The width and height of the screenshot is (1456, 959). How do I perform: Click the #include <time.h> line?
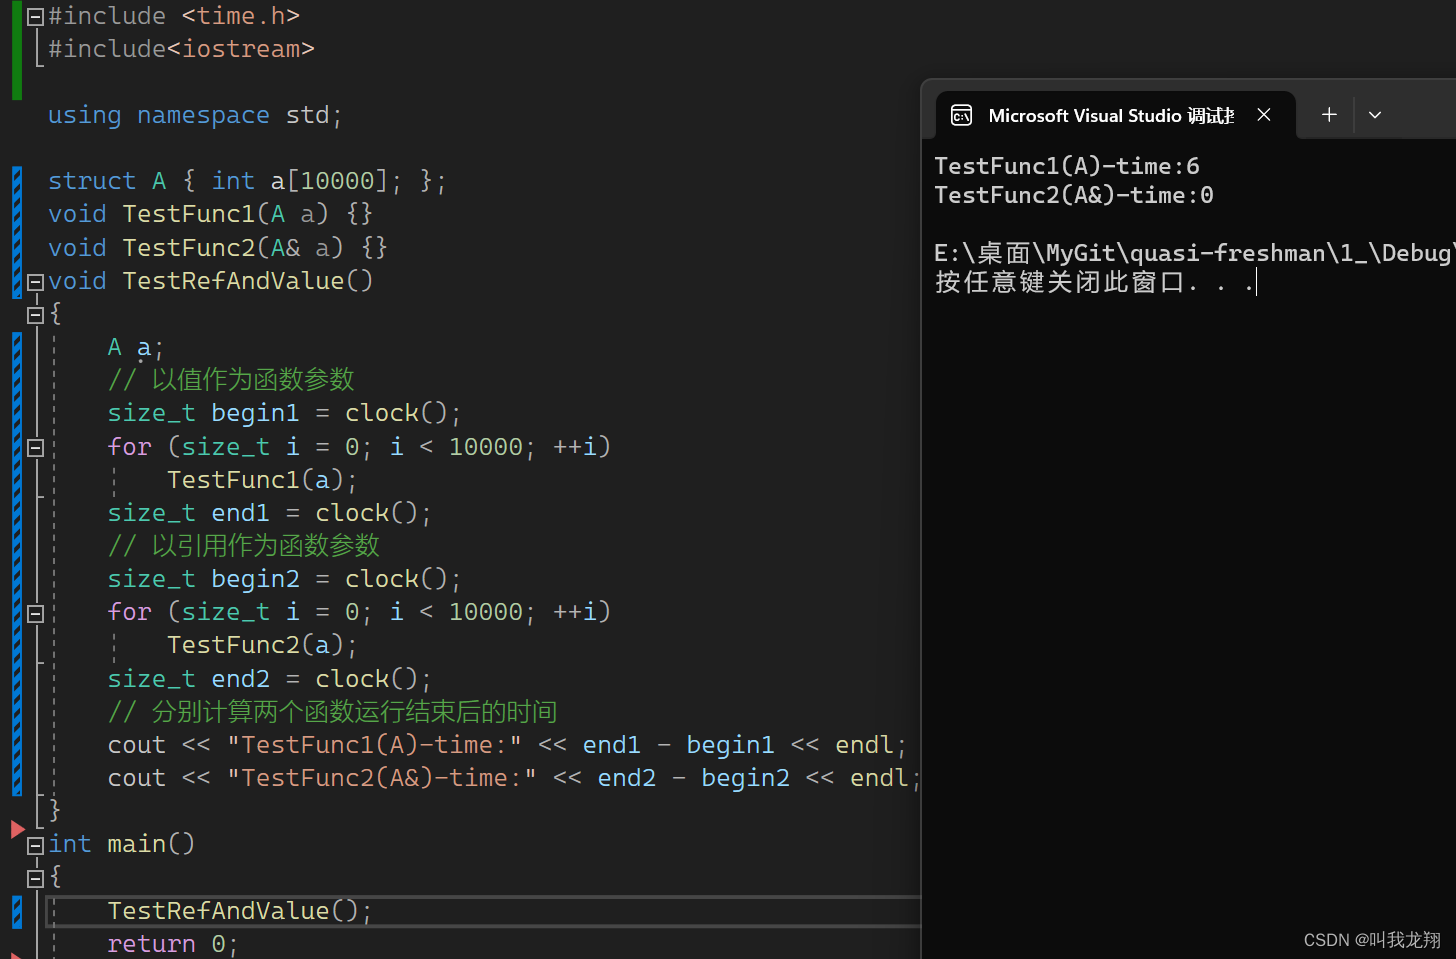point(174,16)
